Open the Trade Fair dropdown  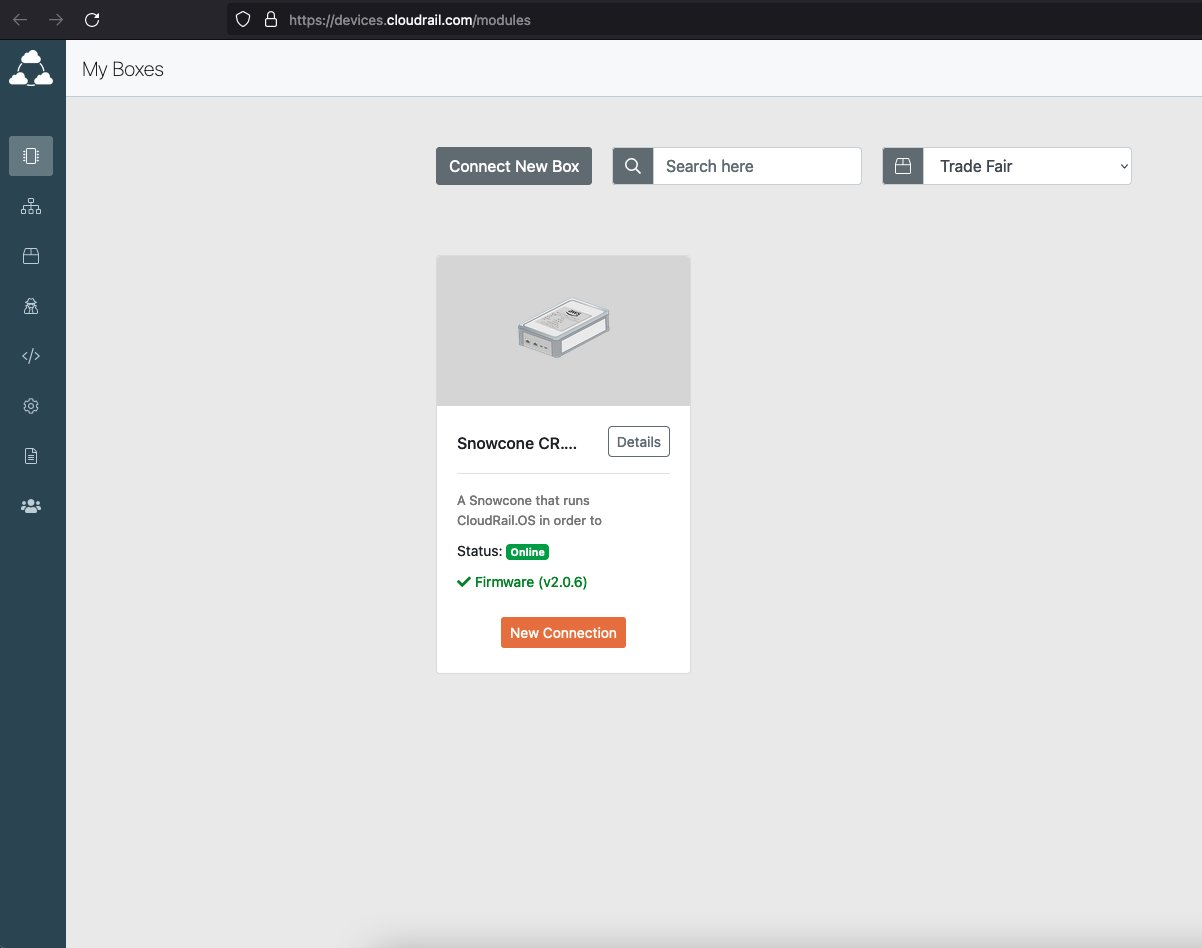(x=1027, y=166)
